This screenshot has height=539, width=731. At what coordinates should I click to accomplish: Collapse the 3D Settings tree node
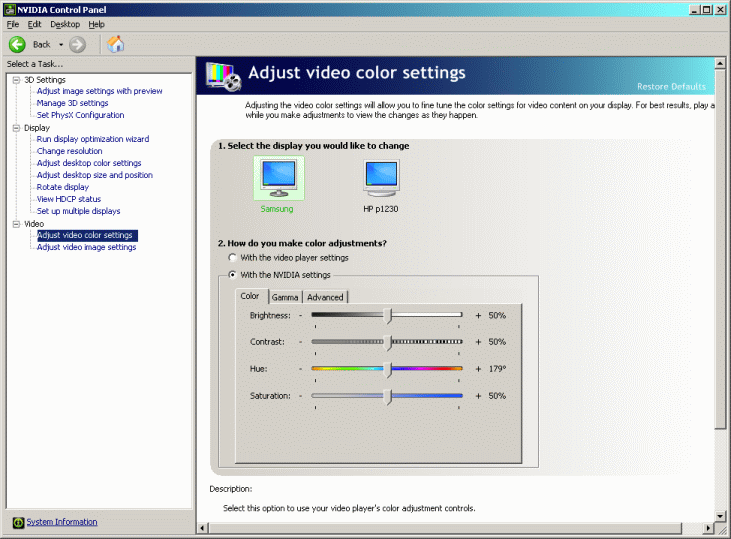click(16, 80)
